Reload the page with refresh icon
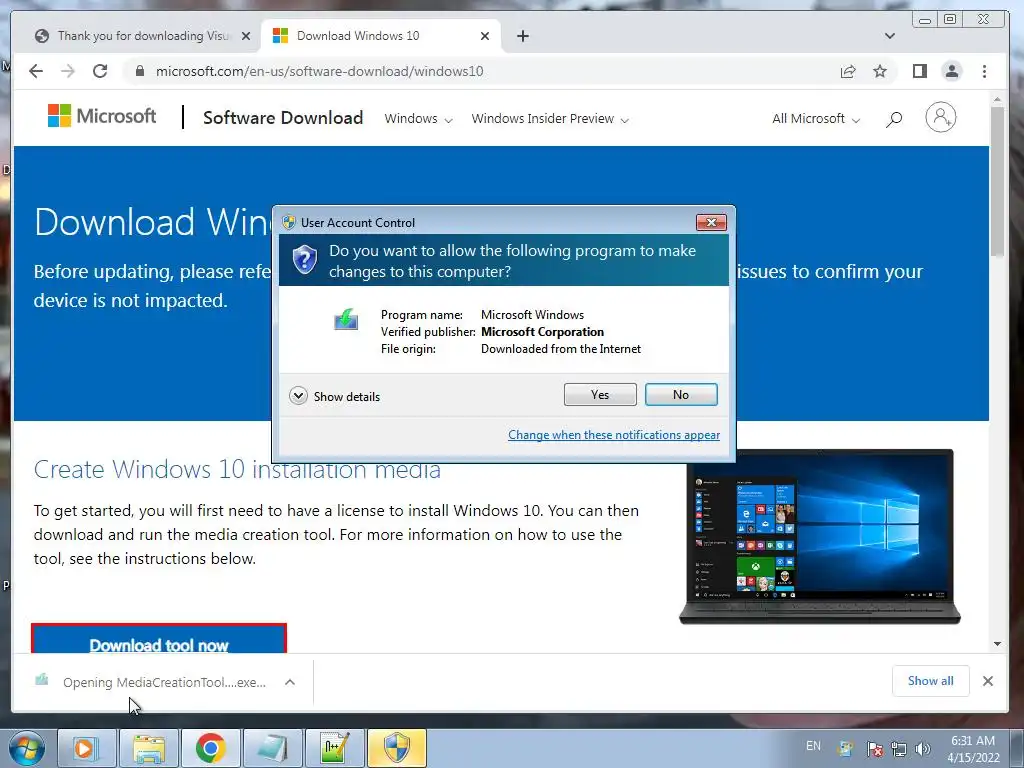 pos(100,71)
